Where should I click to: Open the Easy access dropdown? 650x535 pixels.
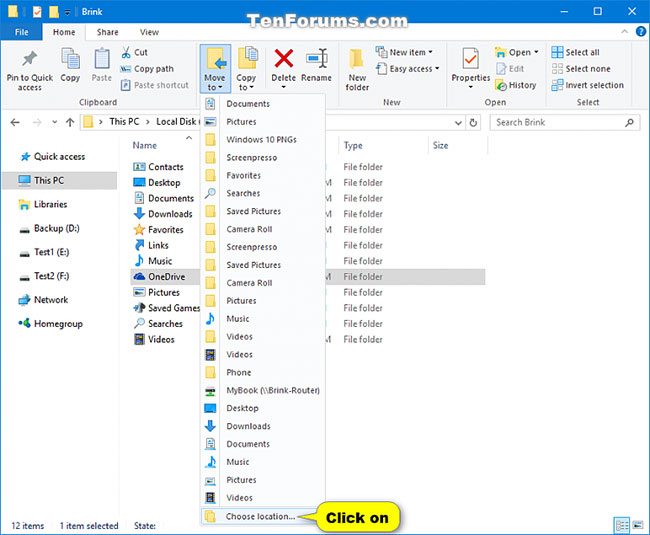coord(408,69)
